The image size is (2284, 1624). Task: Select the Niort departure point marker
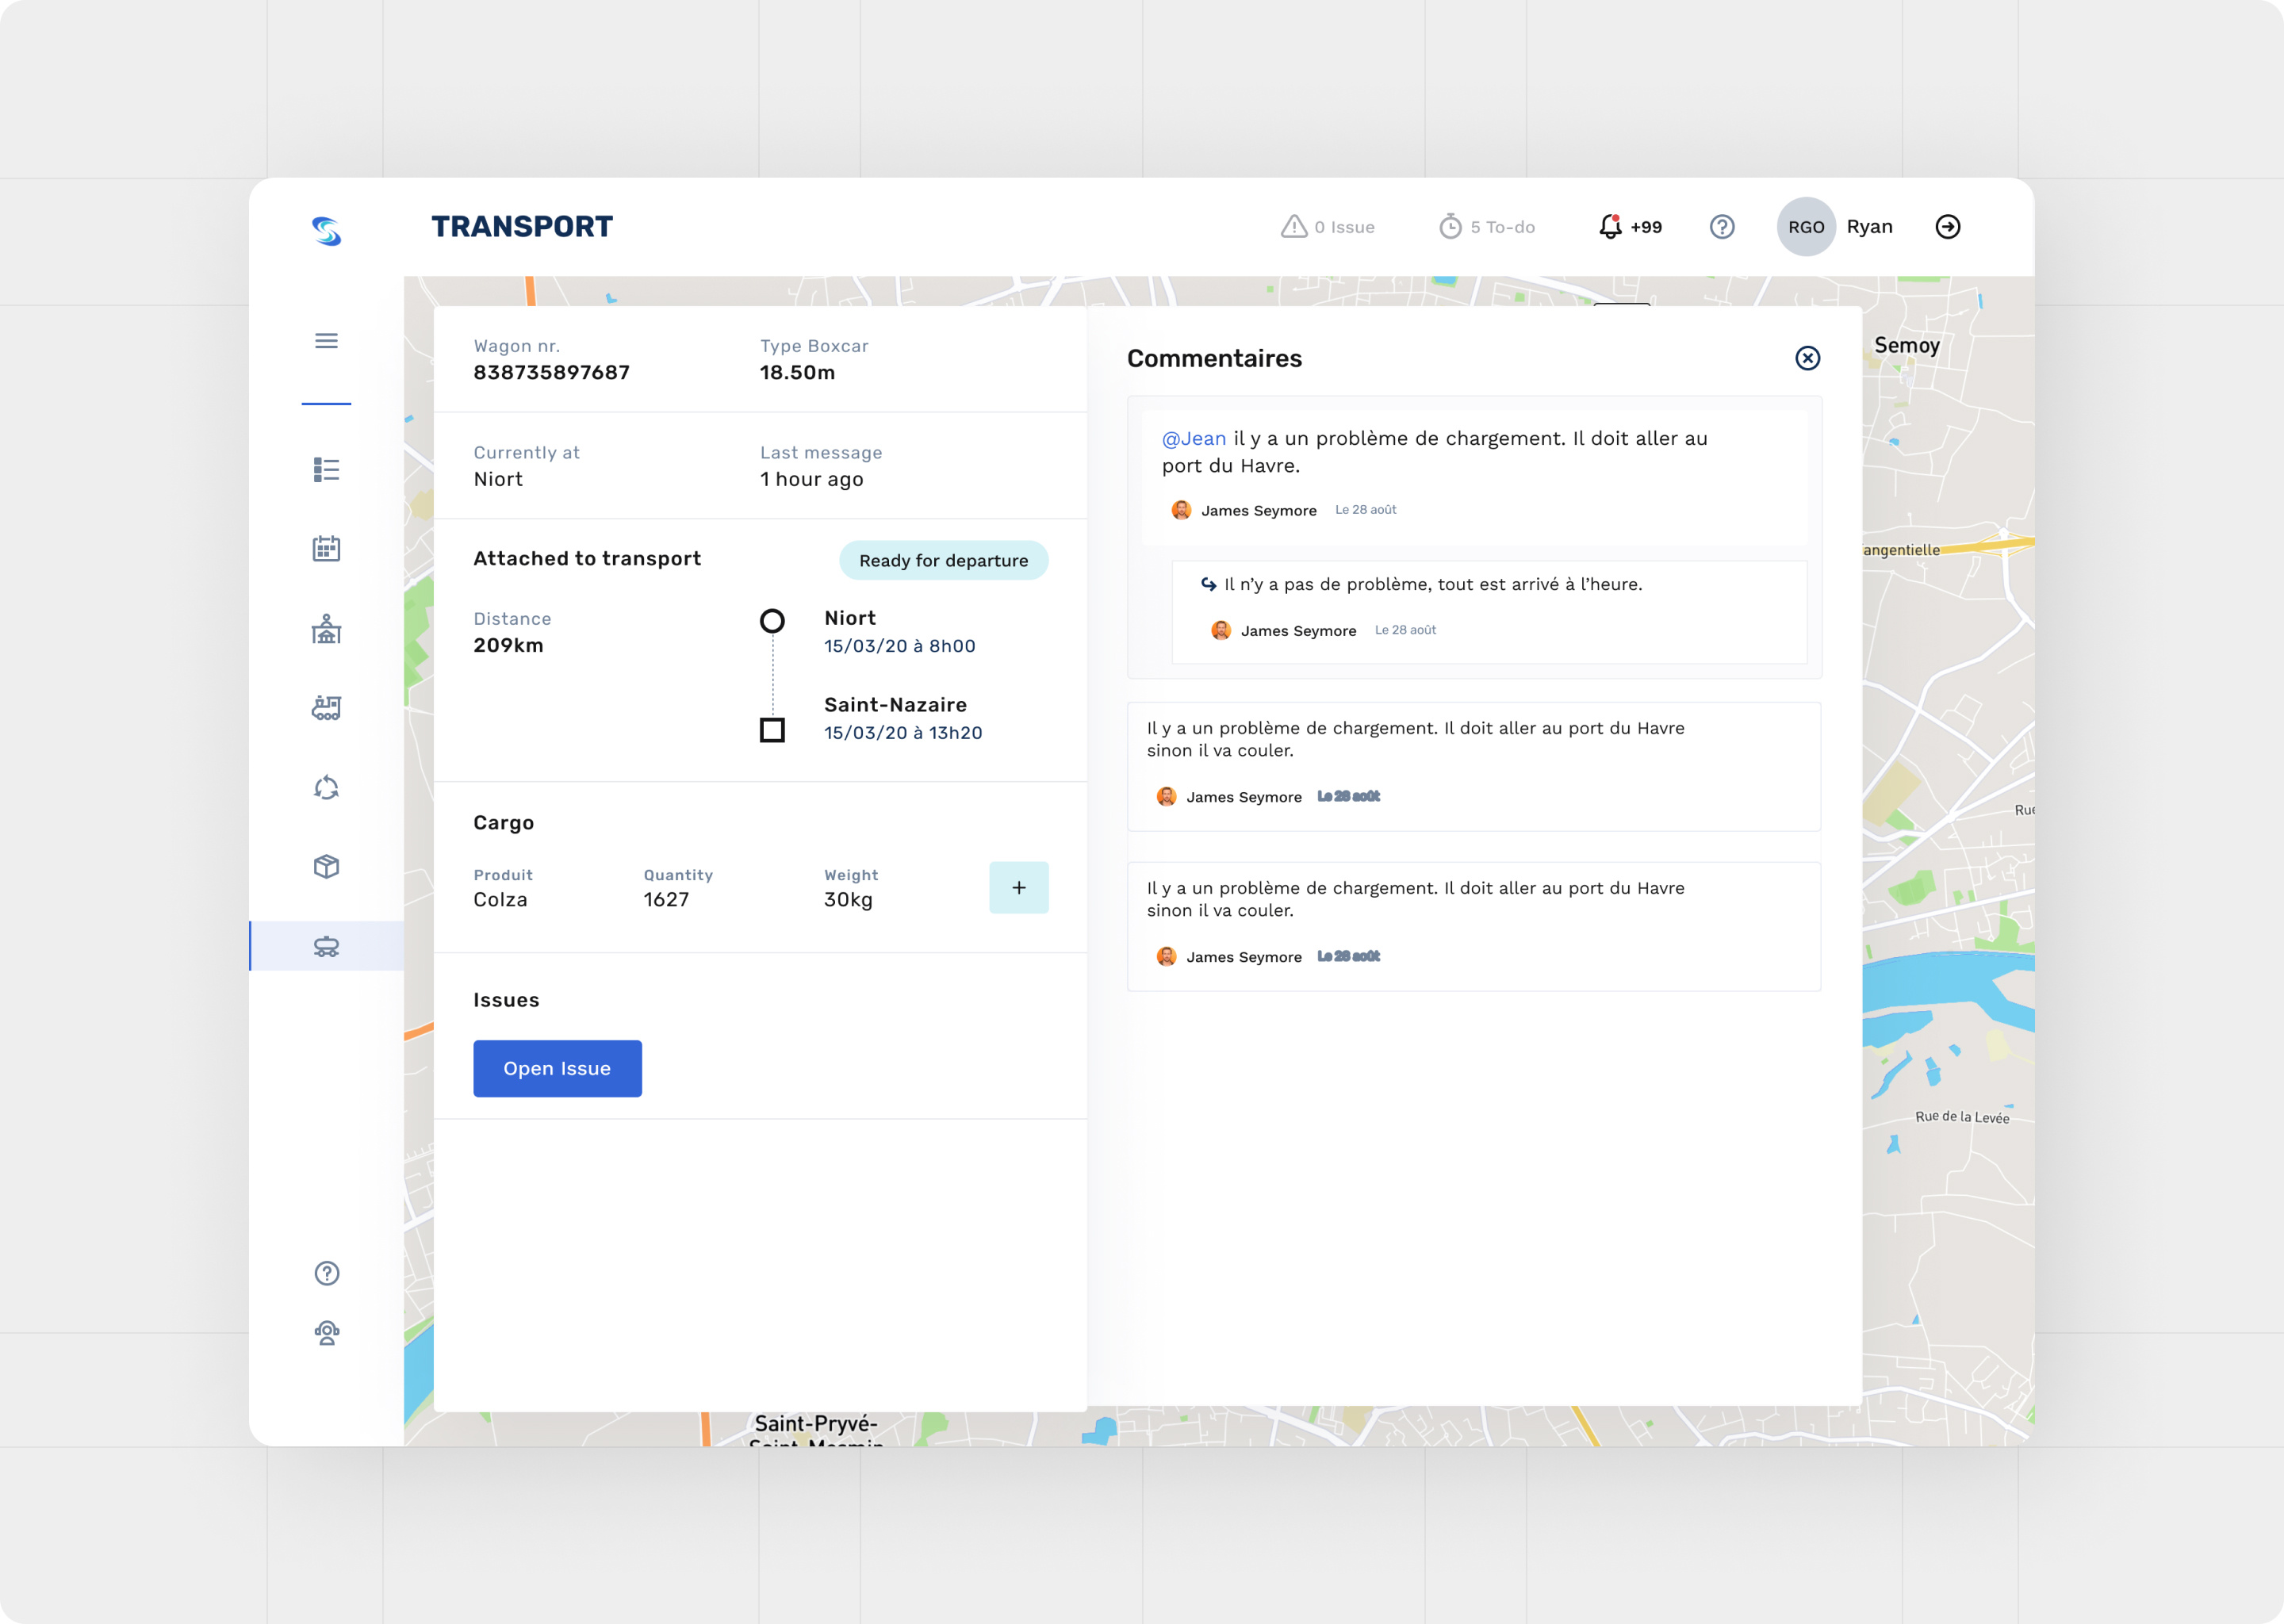[772, 622]
